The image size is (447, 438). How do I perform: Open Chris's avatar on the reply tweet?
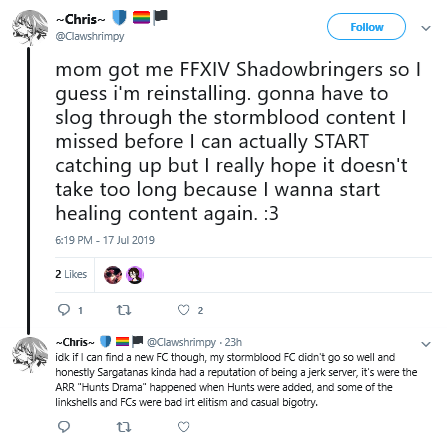[29, 354]
